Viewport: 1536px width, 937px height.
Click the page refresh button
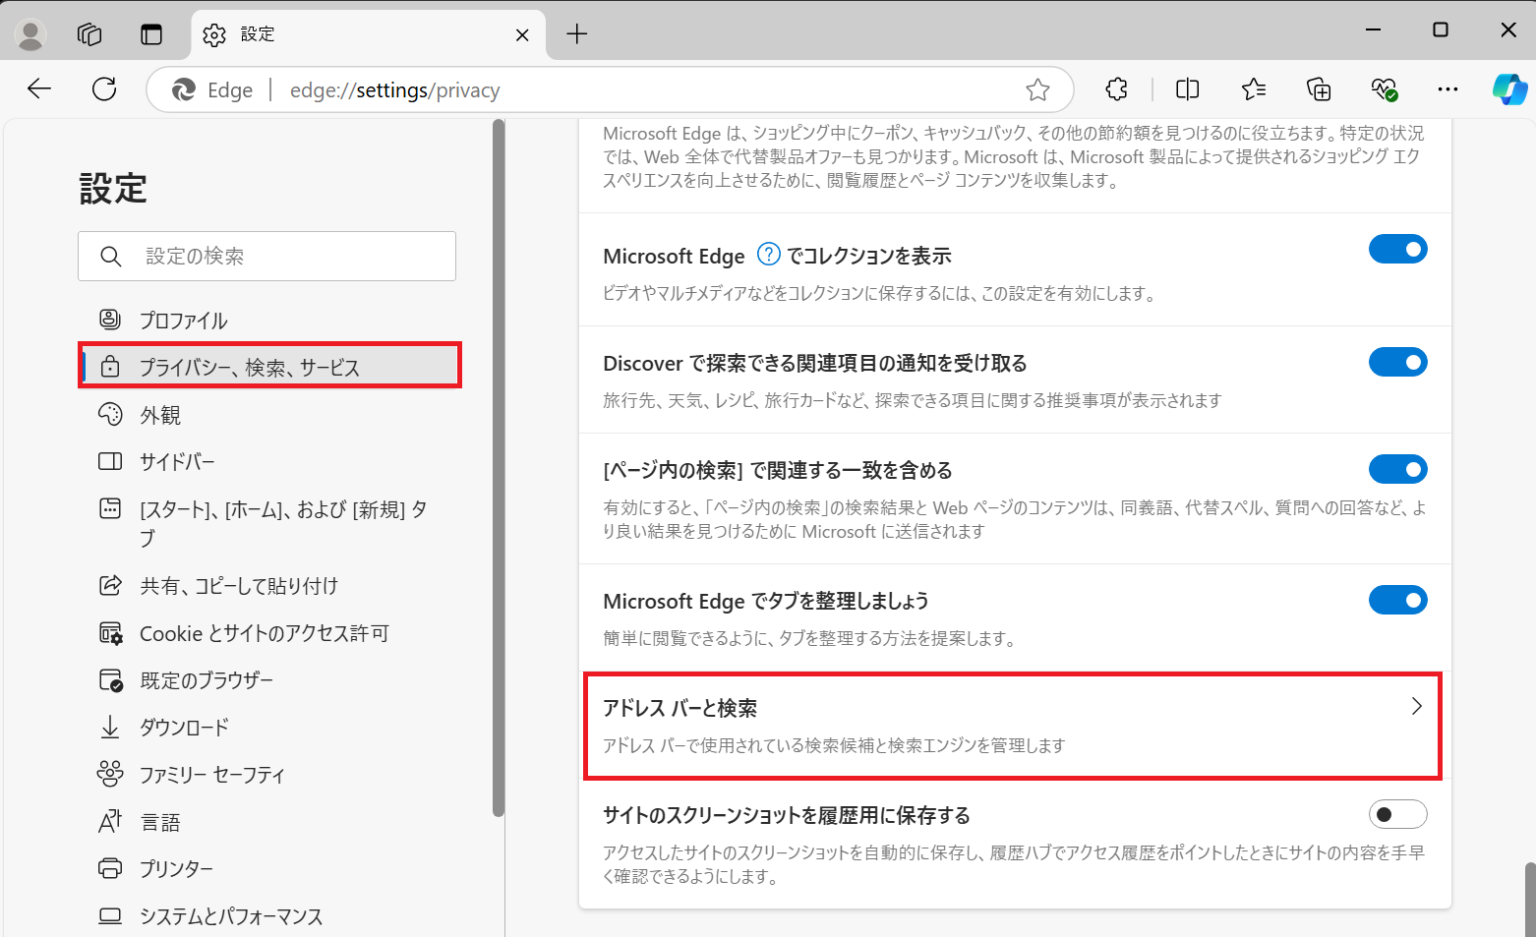104,89
